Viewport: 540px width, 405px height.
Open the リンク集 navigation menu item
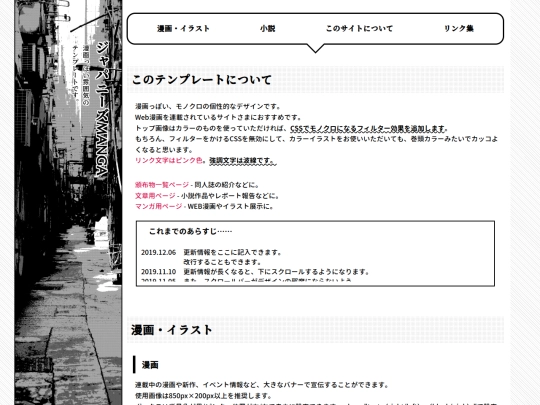pyautogui.click(x=459, y=29)
